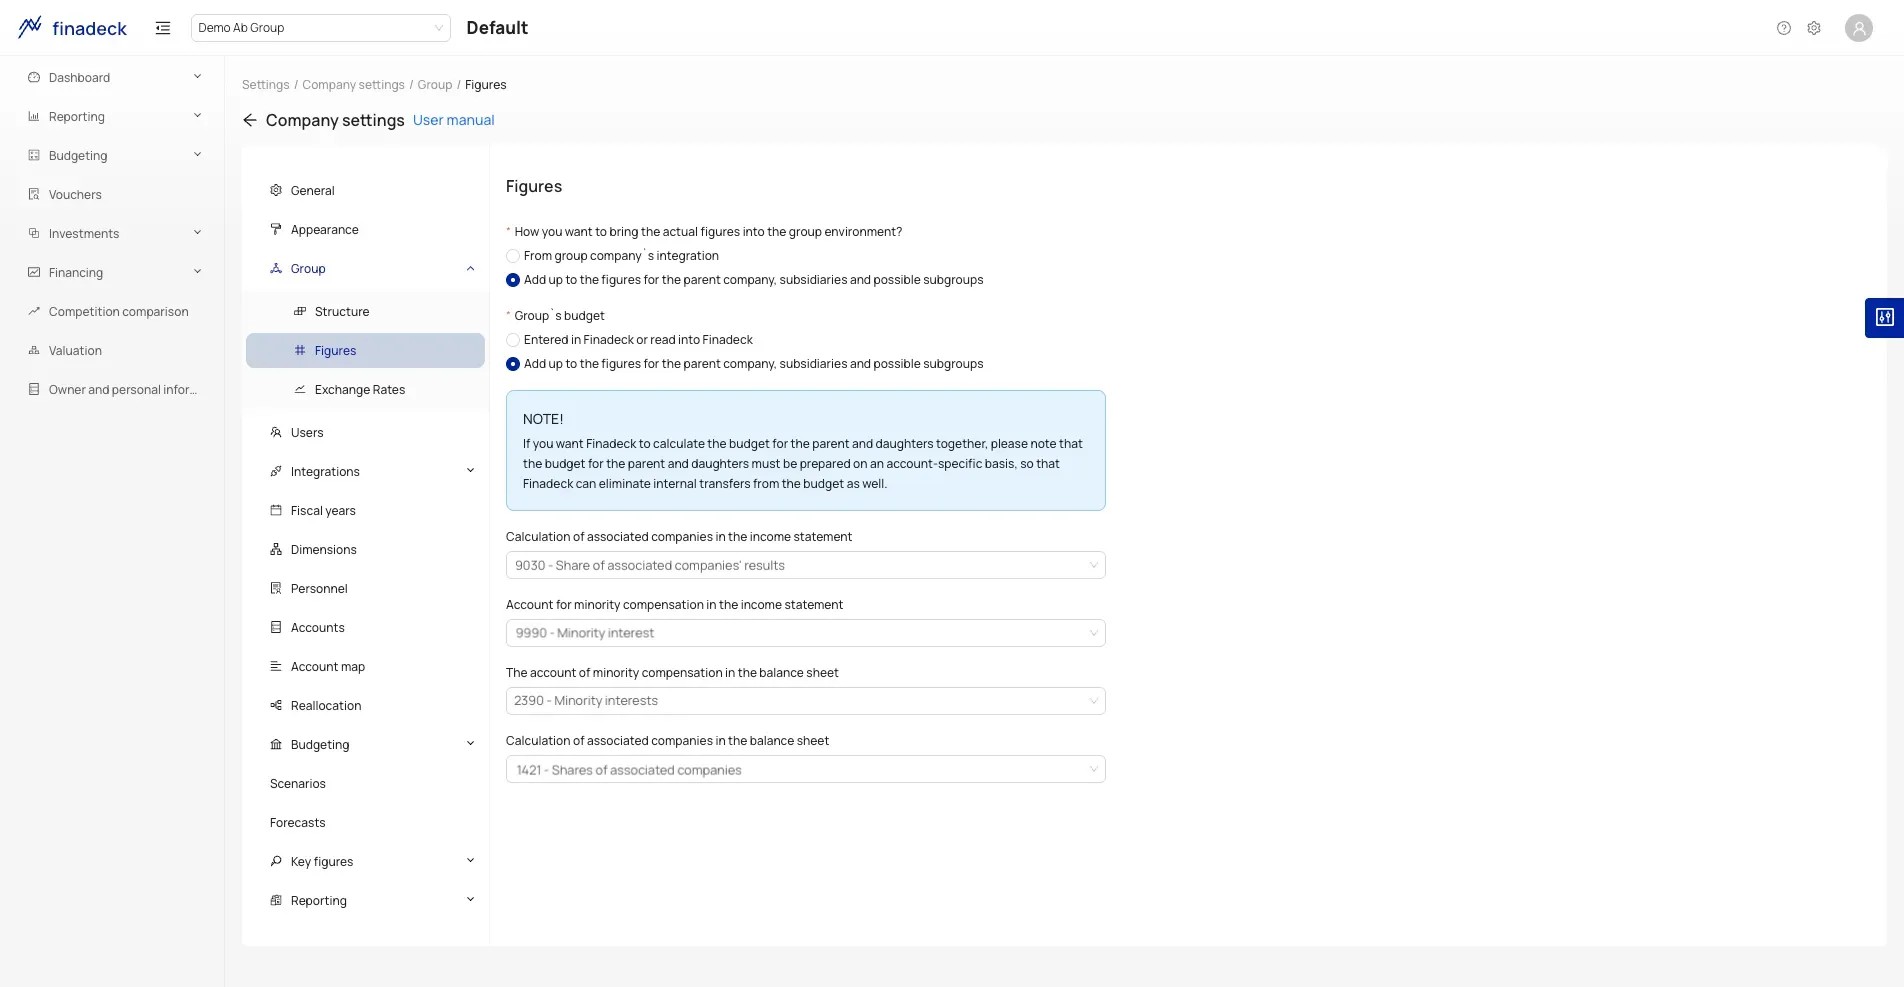Open the 1421 Shares of associated companies dropdown
The height and width of the screenshot is (987, 1904).
point(805,769)
